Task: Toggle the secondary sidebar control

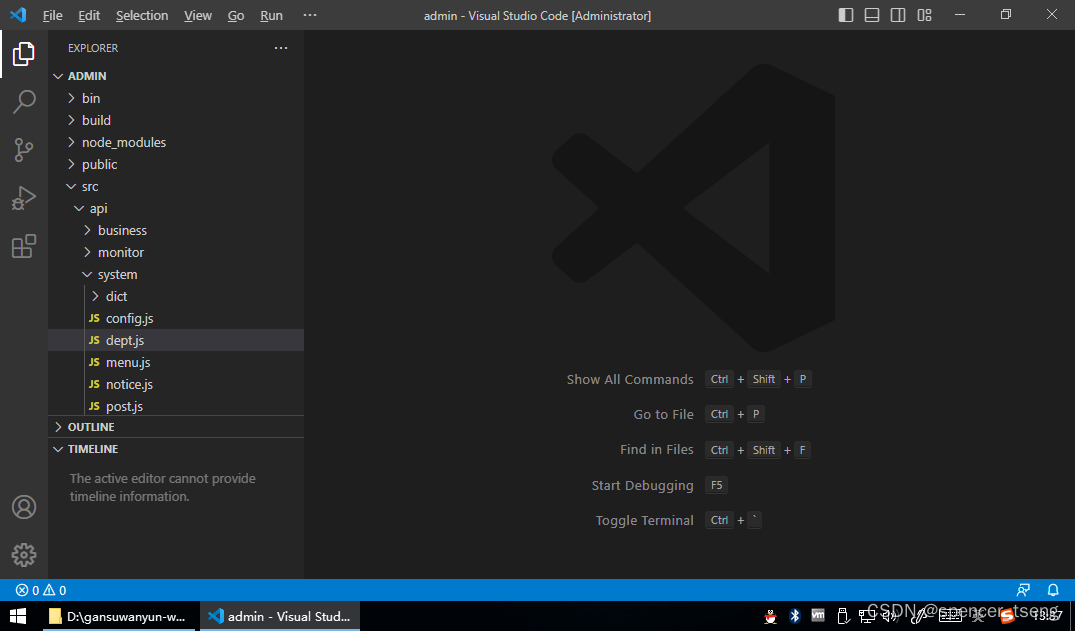Action: coord(898,14)
